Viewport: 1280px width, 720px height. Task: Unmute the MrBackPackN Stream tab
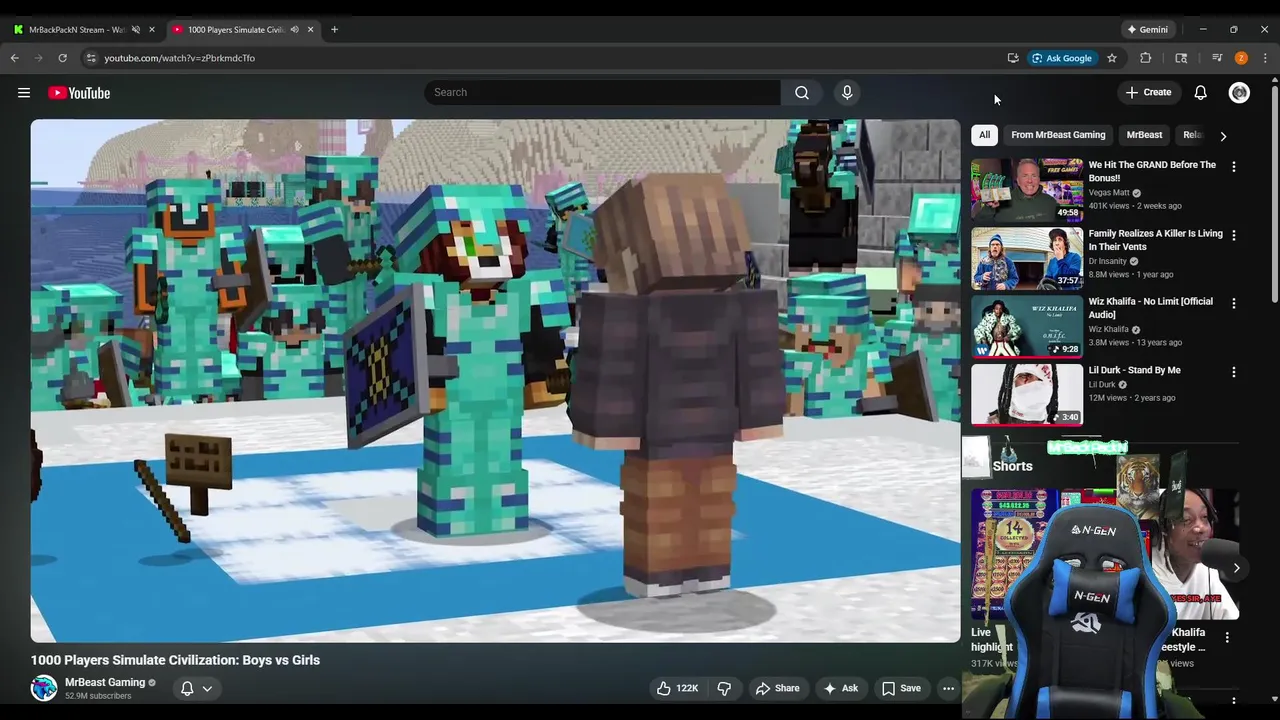(x=136, y=30)
